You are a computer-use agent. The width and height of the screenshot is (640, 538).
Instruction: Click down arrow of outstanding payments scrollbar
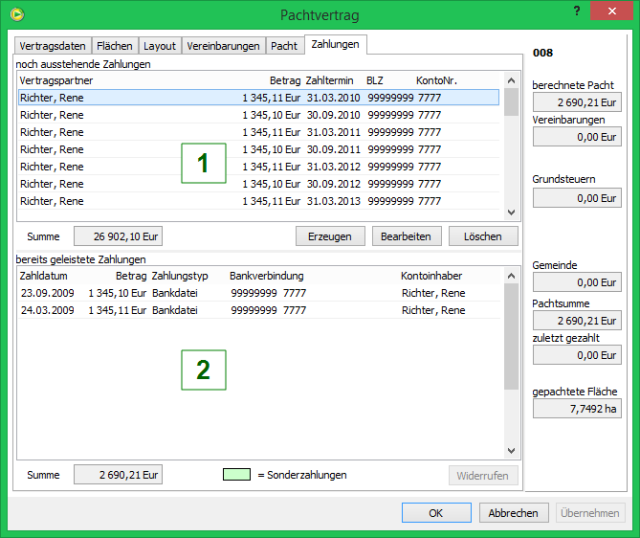511,212
